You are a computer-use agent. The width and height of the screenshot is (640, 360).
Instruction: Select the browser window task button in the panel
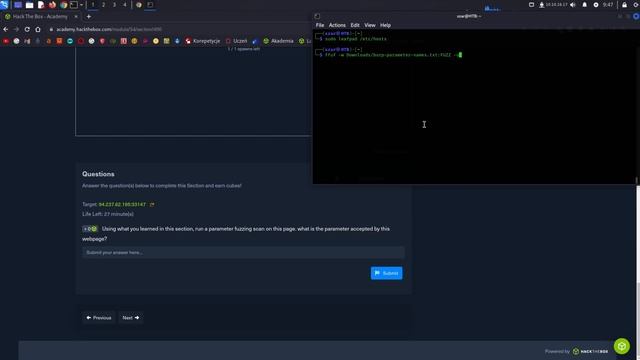click(x=139, y=5)
